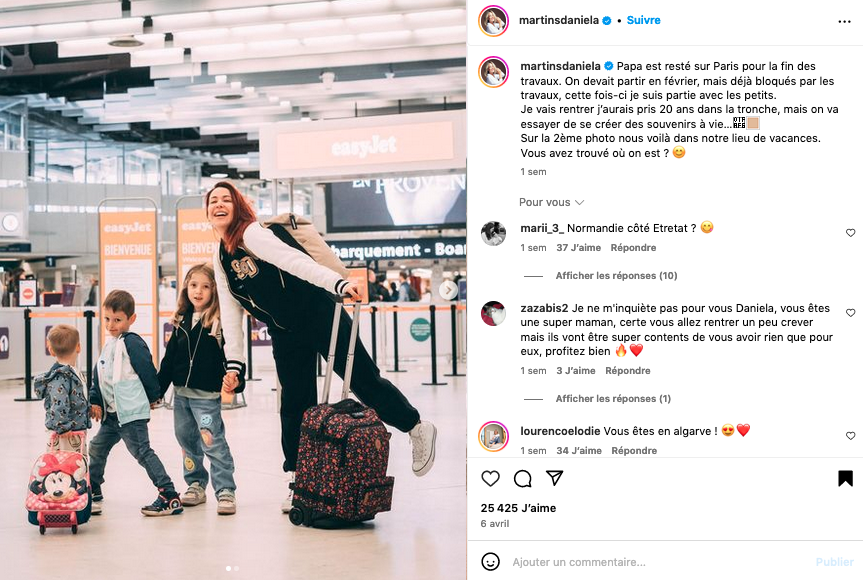863x580 pixels.
Task: Follow martinsdaniela with Suivre
Action: (643, 20)
